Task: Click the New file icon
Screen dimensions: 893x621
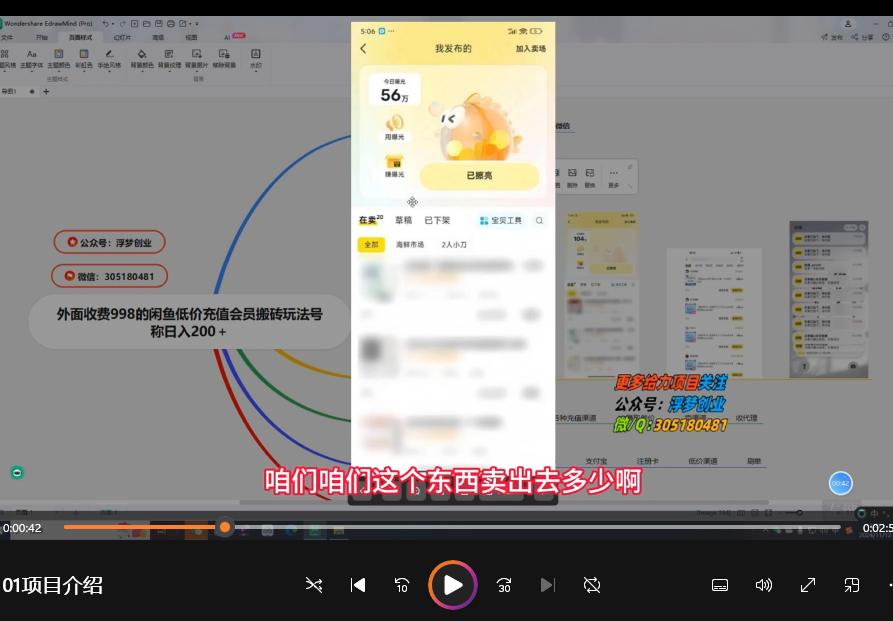Action: point(134,23)
